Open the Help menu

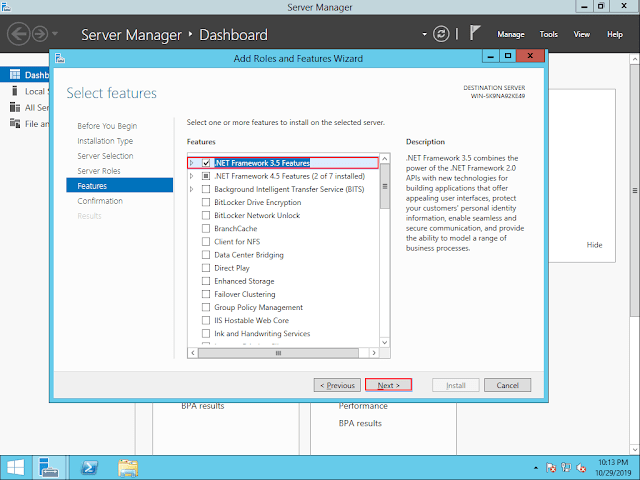(615, 34)
